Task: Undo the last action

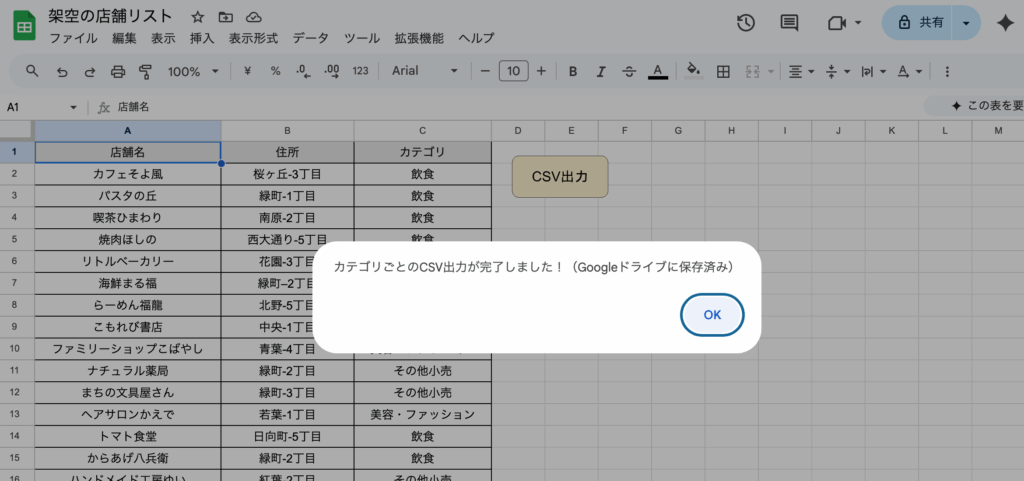Action: [62, 72]
